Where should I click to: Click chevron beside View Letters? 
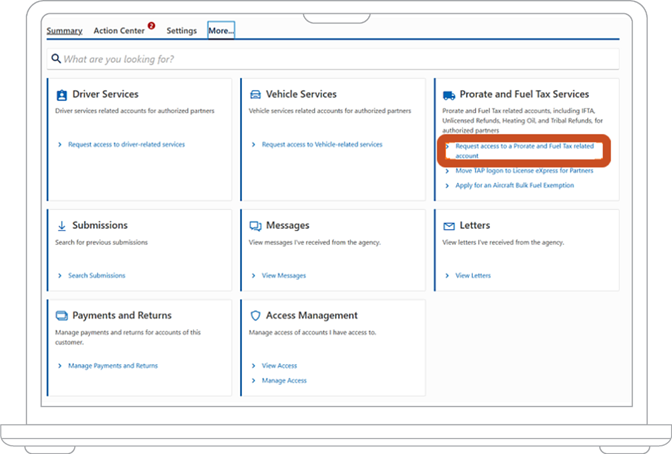[447, 276]
